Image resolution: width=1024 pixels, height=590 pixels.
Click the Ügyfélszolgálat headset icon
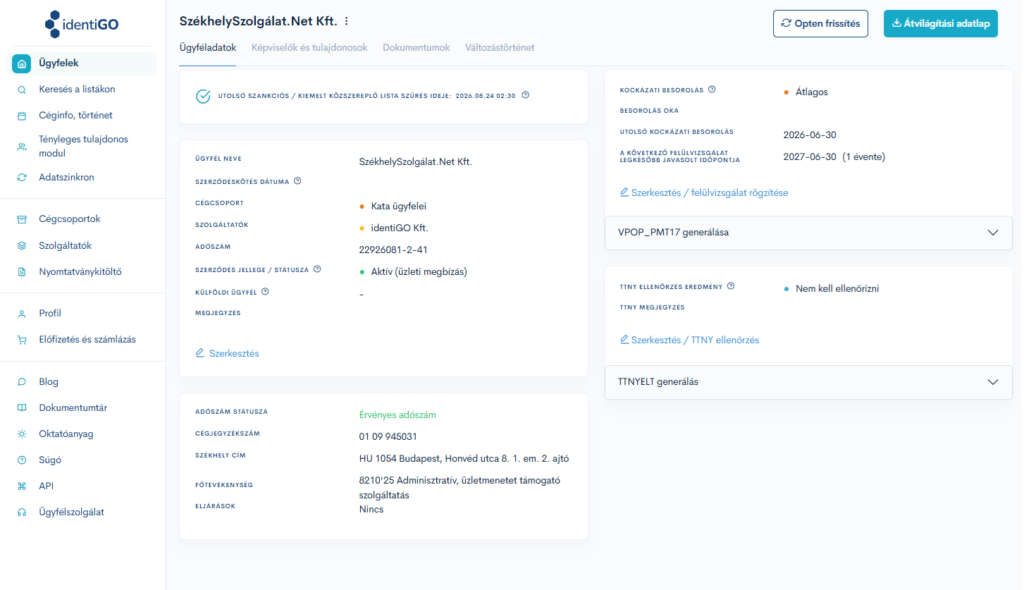[x=22, y=512]
